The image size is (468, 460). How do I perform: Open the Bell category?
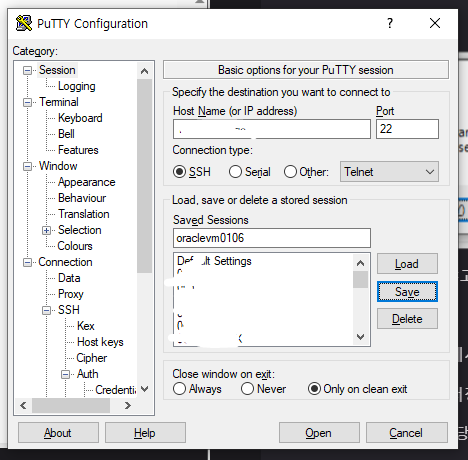pyautogui.click(x=66, y=134)
